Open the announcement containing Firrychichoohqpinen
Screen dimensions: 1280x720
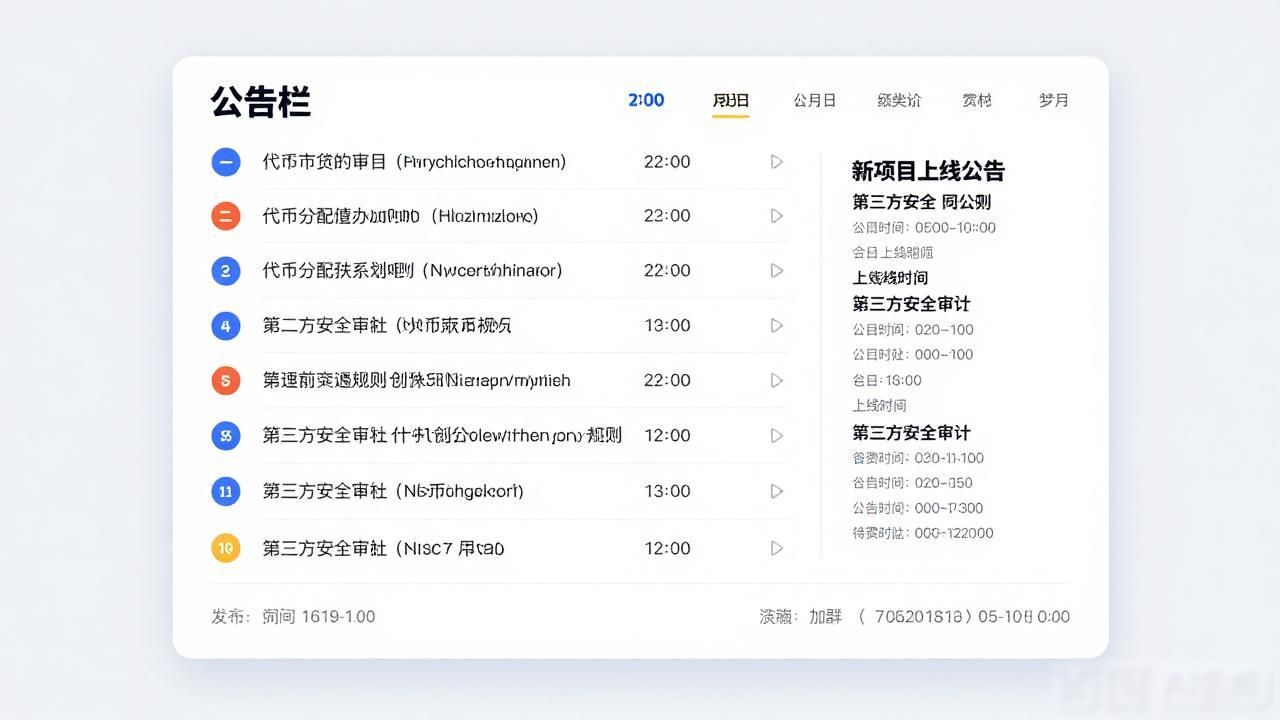coord(414,162)
